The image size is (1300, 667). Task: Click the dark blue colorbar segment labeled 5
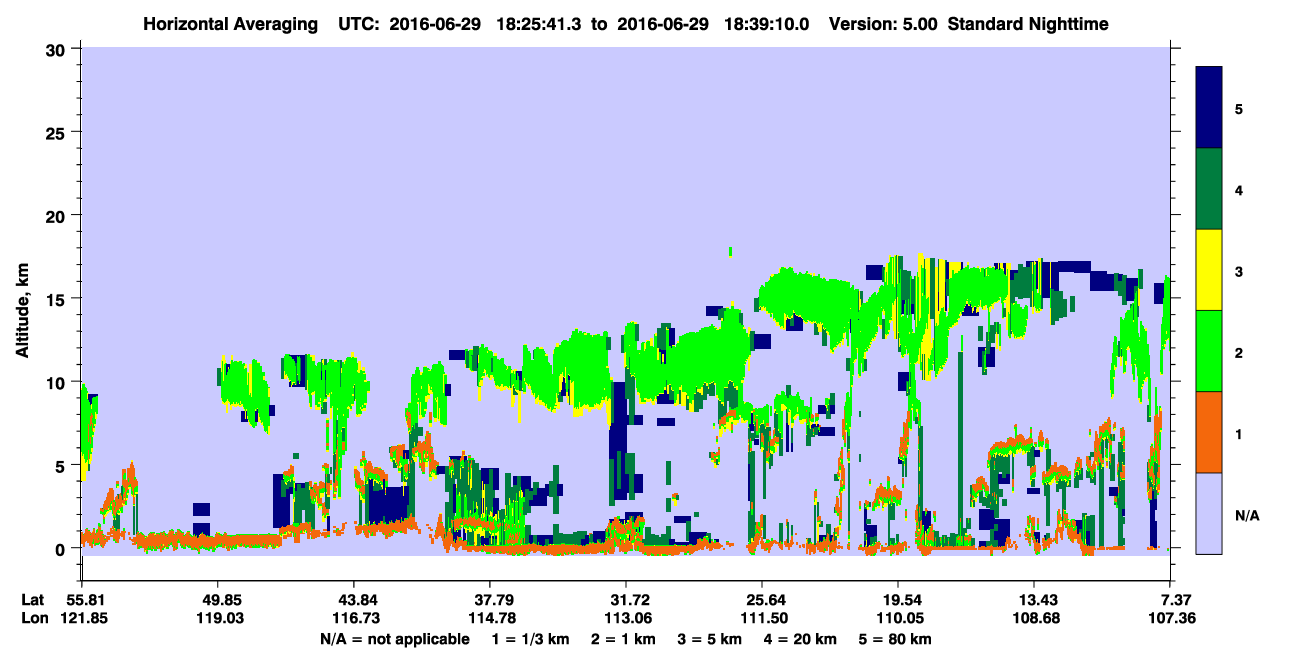pos(1209,108)
